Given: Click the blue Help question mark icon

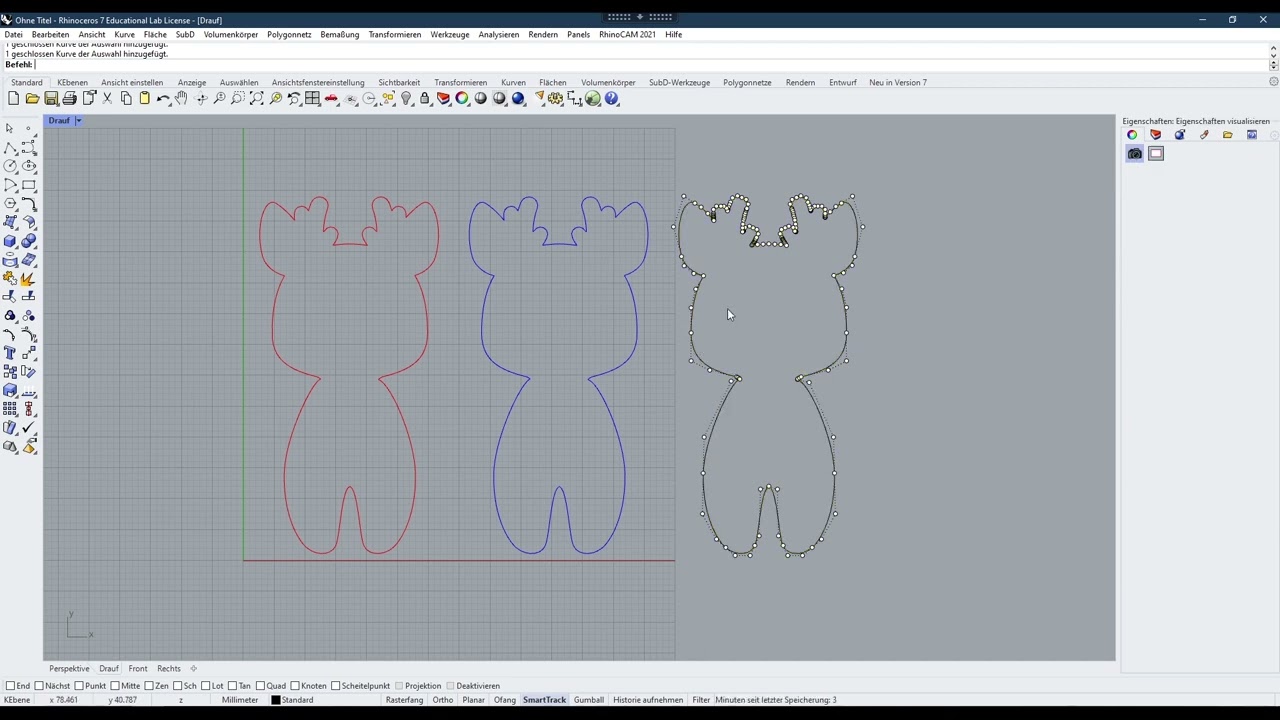Looking at the screenshot, I should tap(612, 99).
